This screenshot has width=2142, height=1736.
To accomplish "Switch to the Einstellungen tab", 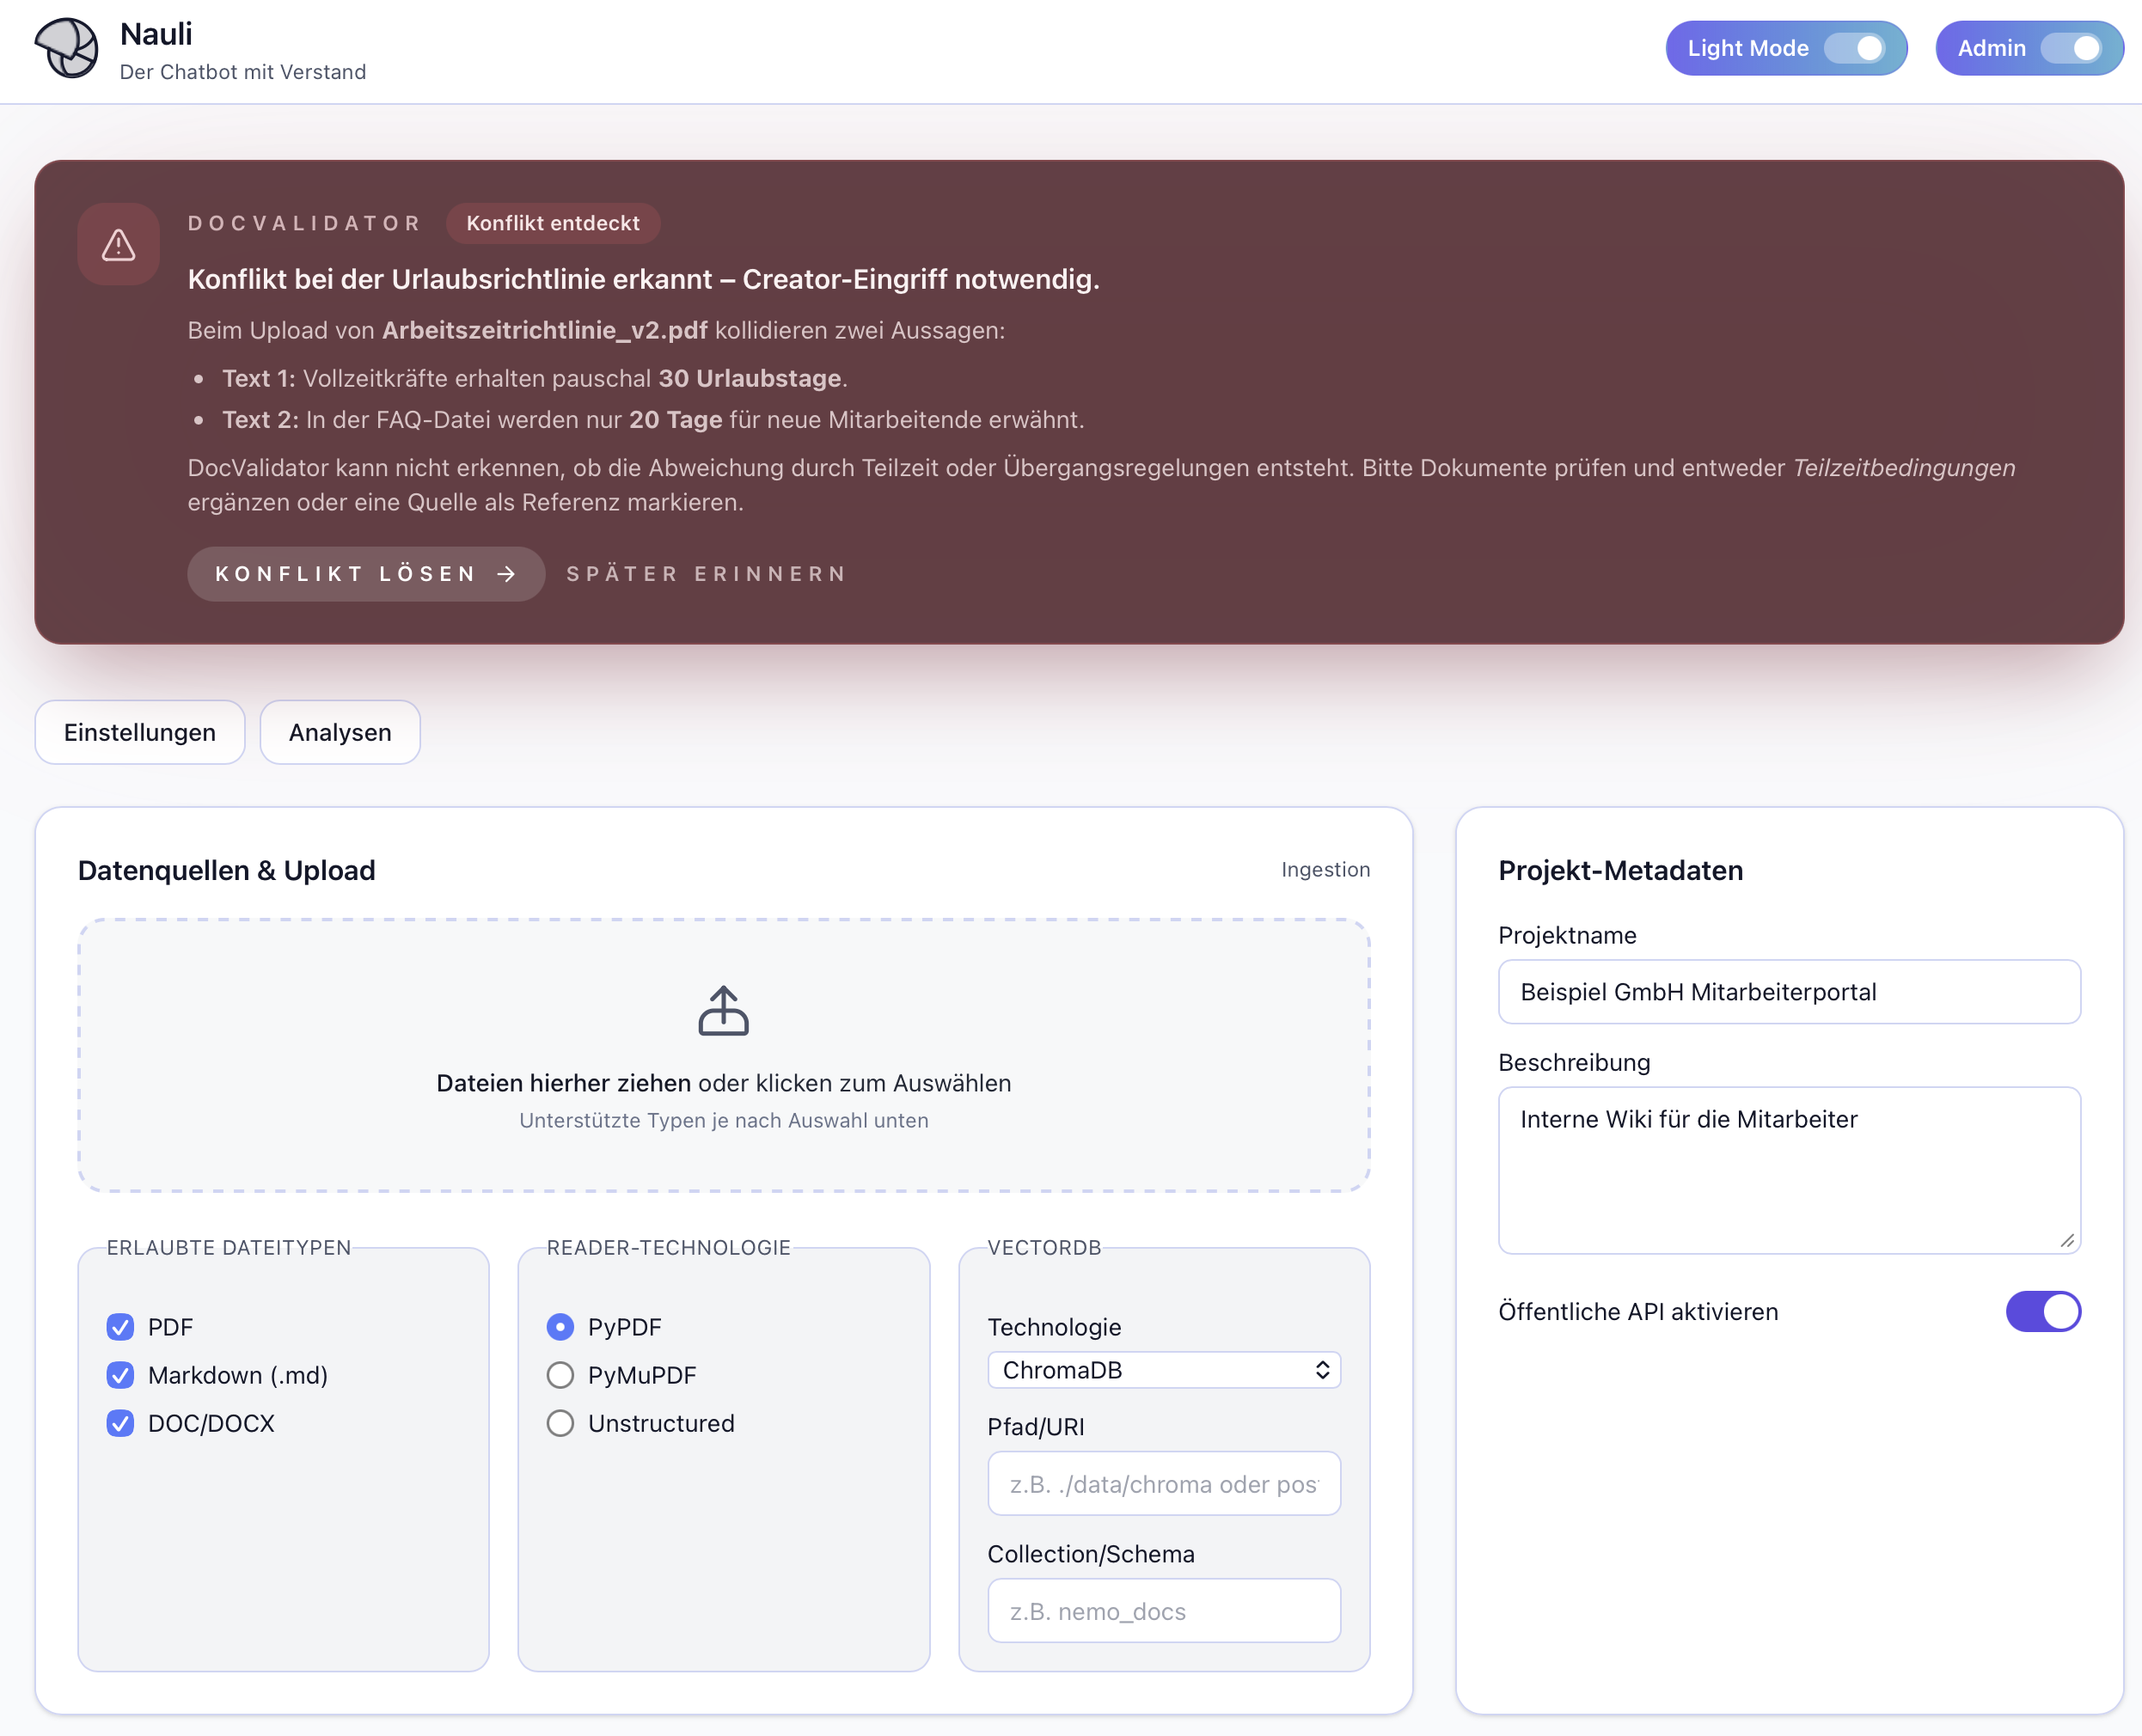I will (x=140, y=732).
